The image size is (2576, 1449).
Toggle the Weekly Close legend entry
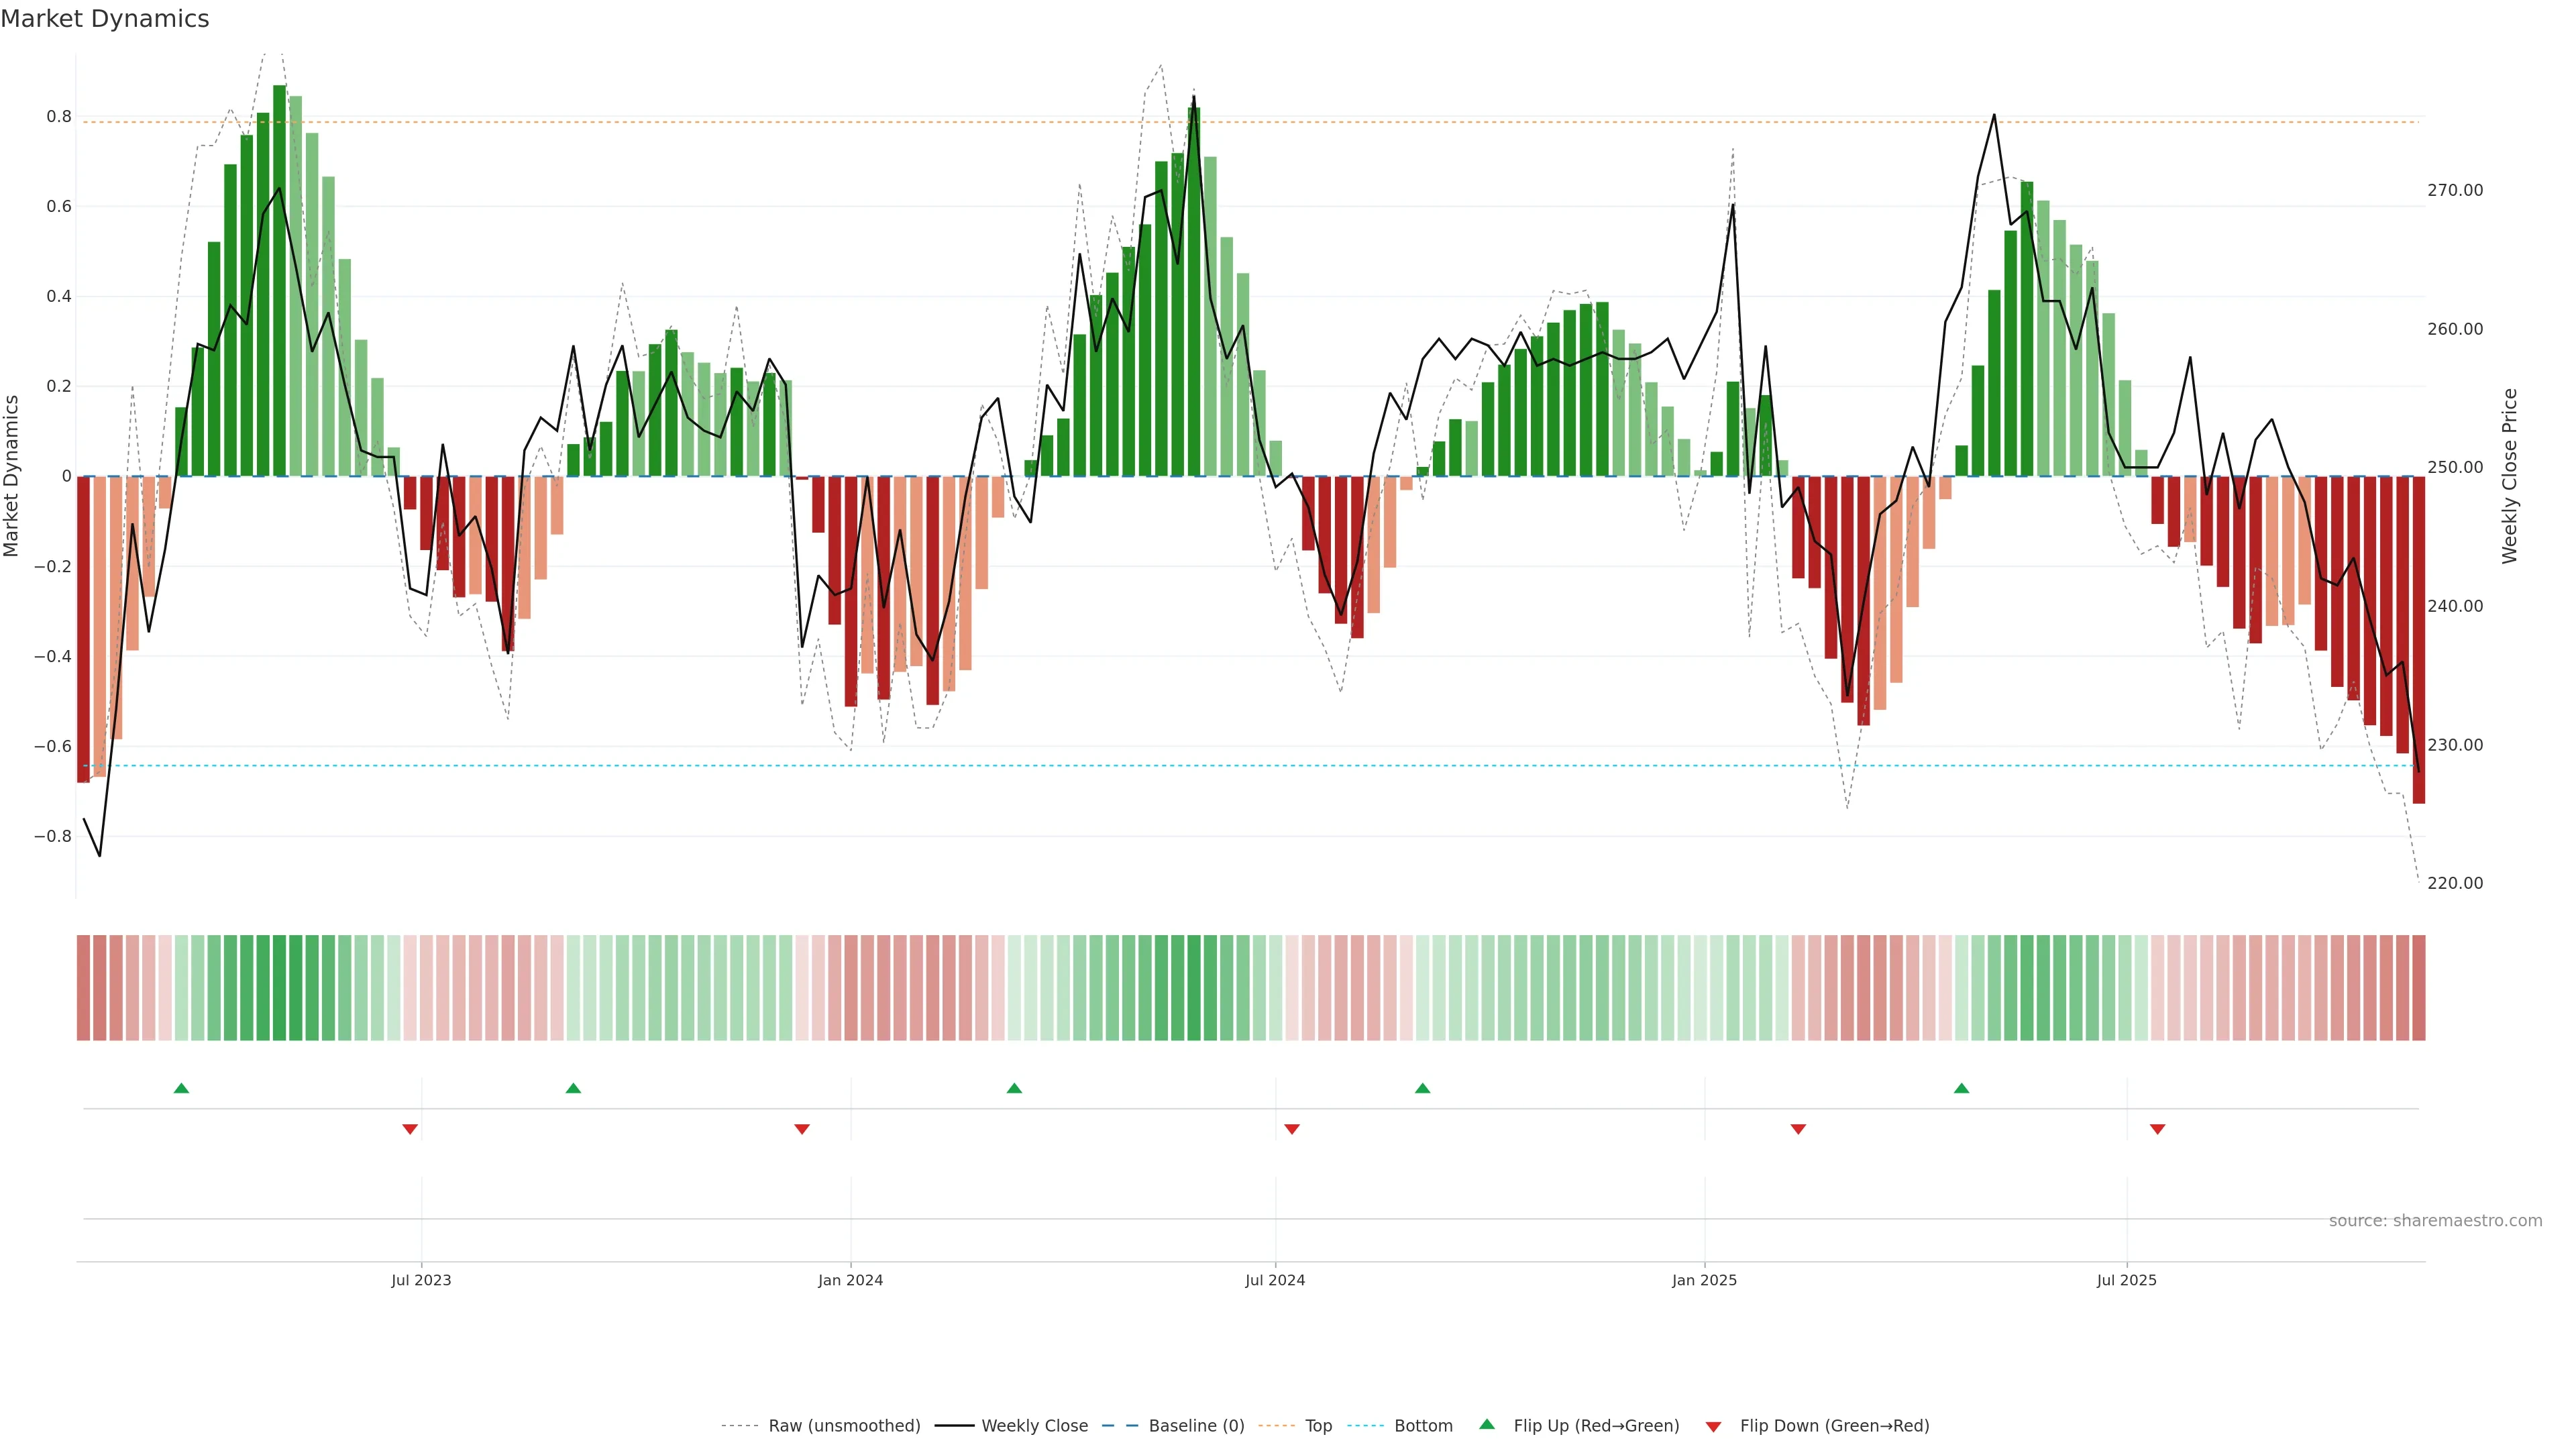[1034, 1426]
